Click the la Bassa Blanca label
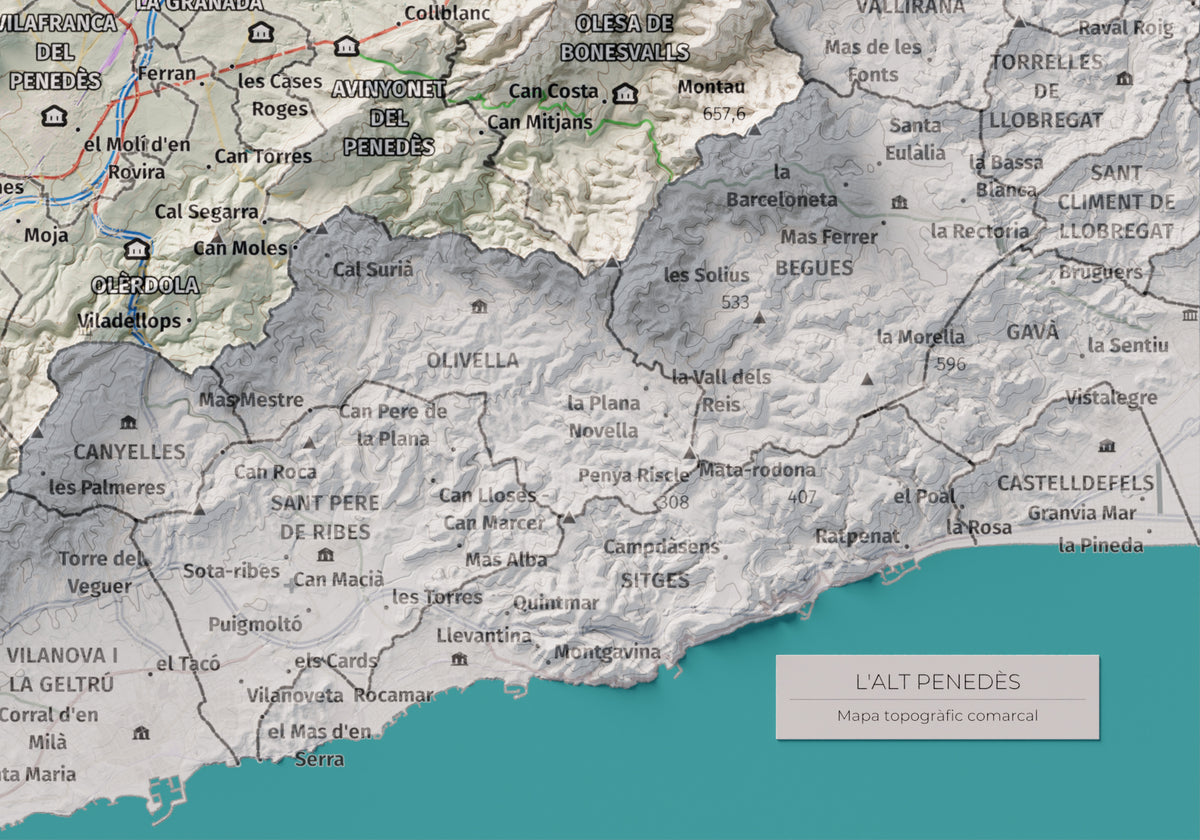1200x840 pixels. [x=1006, y=176]
